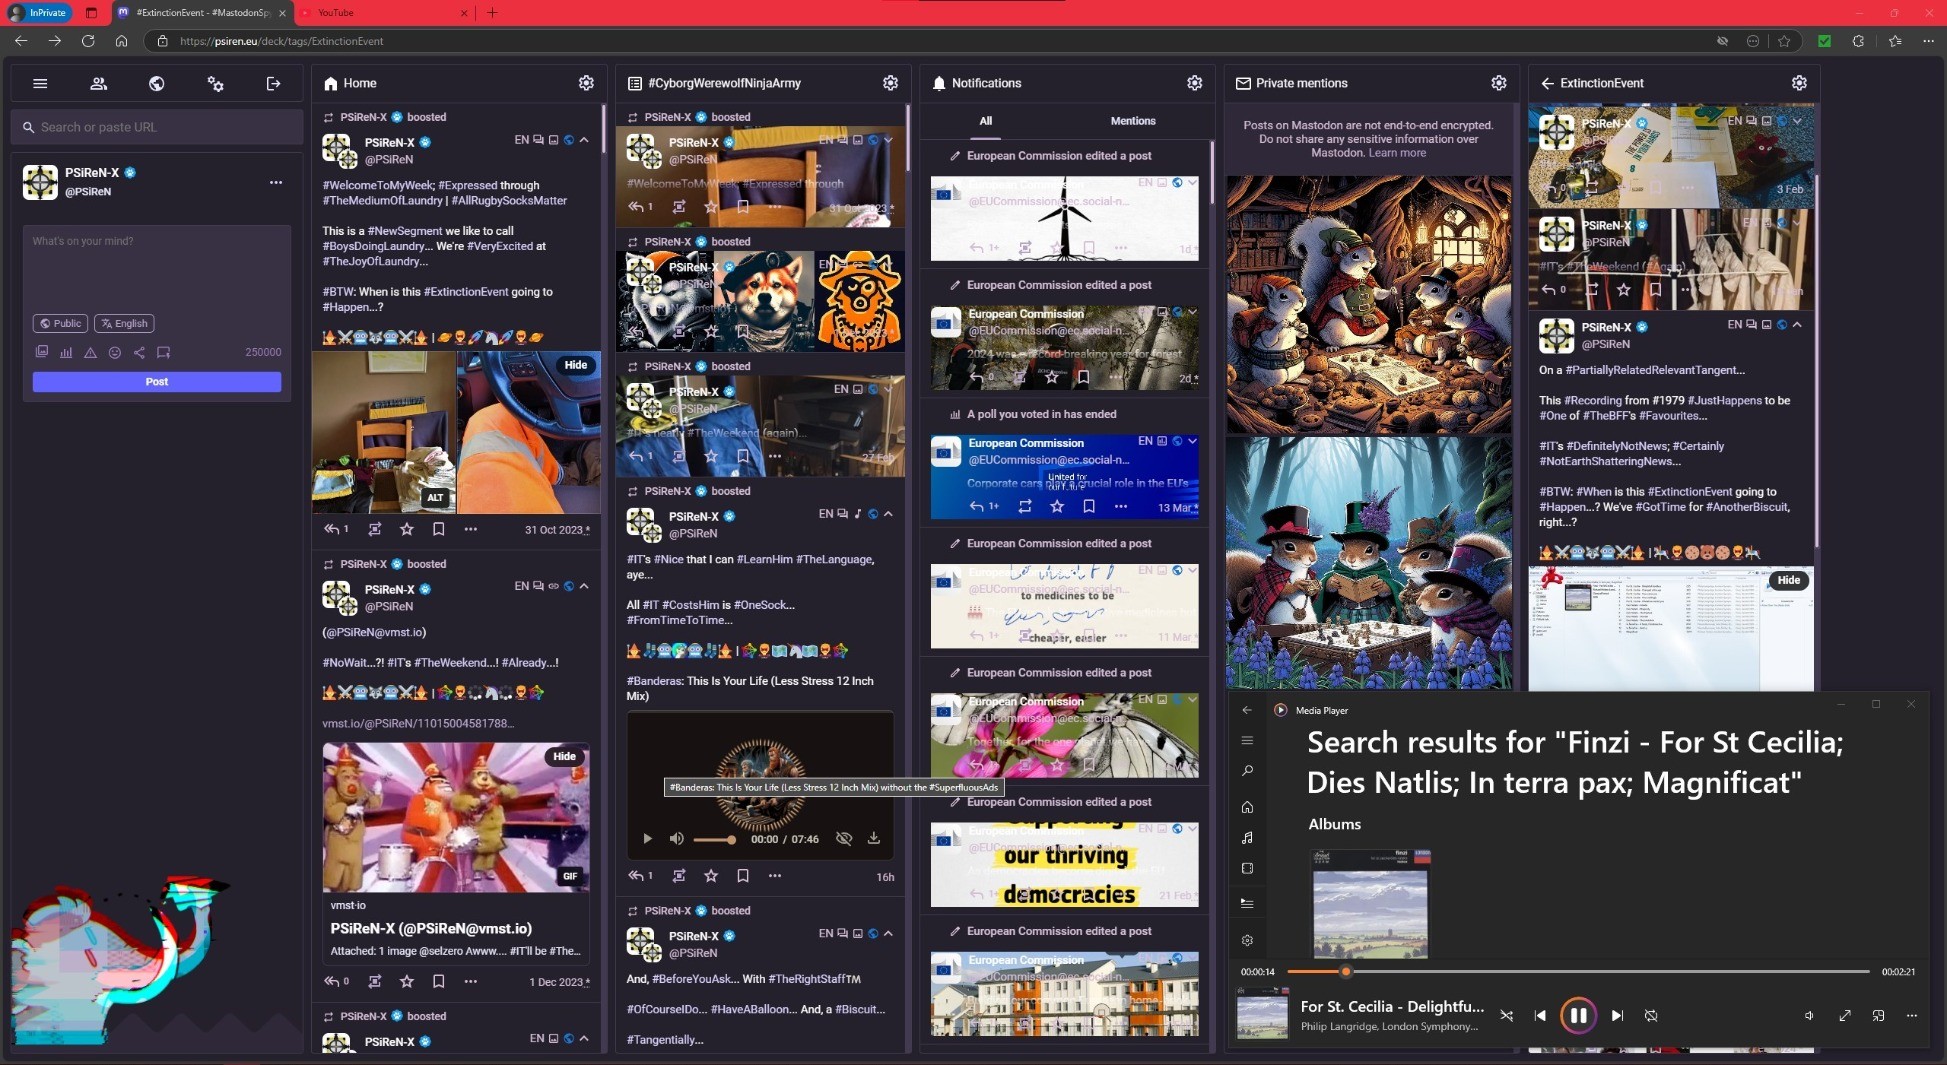Open the emoji picker in the compose box
Image resolution: width=1947 pixels, height=1065 pixels.
click(x=115, y=352)
